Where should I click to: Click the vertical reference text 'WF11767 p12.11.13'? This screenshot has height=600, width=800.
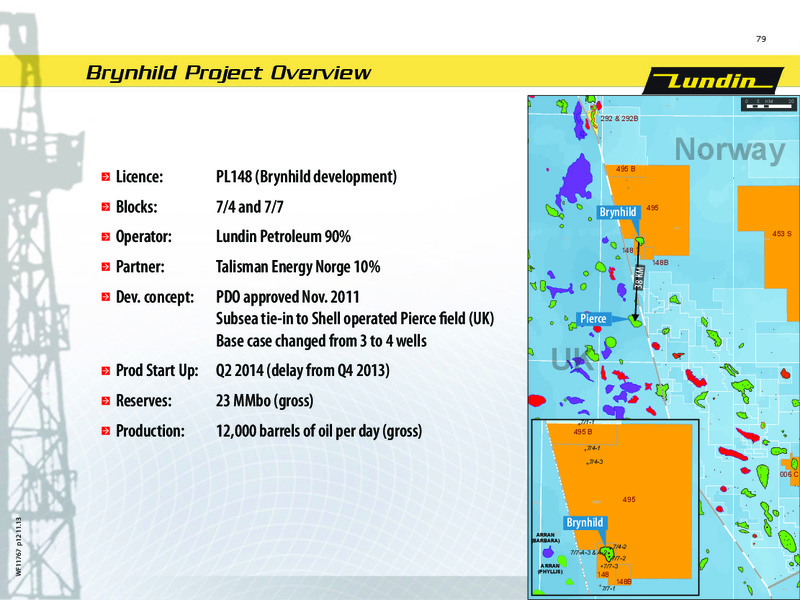pyautogui.click(x=19, y=546)
